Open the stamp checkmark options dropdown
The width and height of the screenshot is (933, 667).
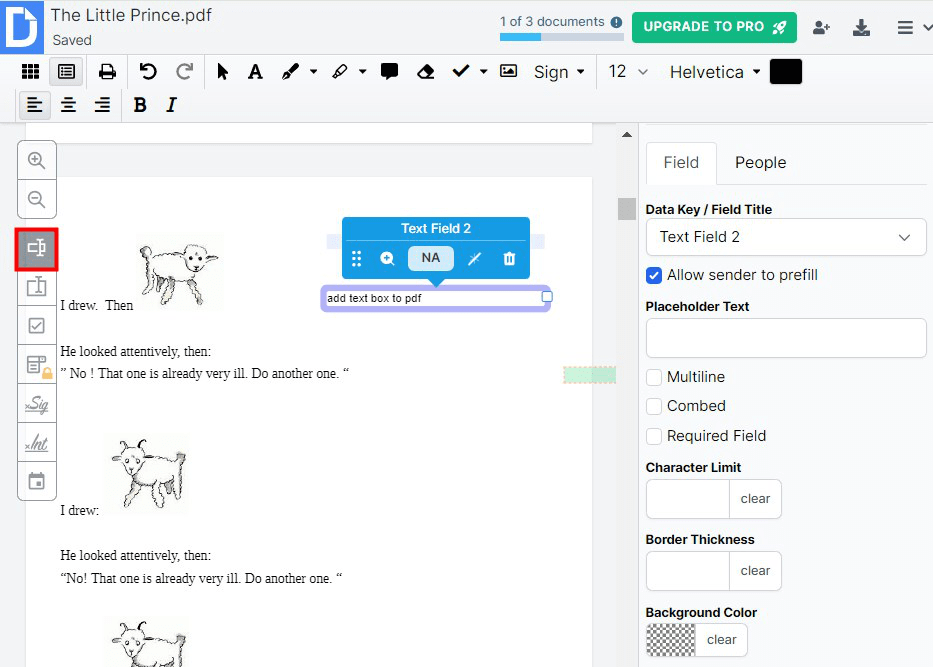click(x=483, y=71)
